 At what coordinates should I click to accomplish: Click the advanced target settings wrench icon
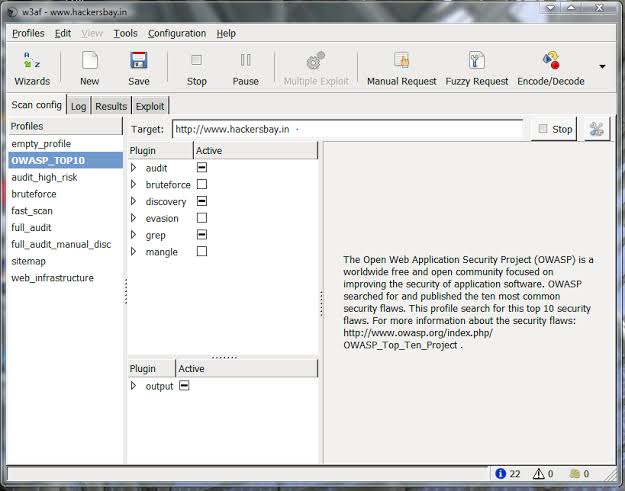(597, 129)
